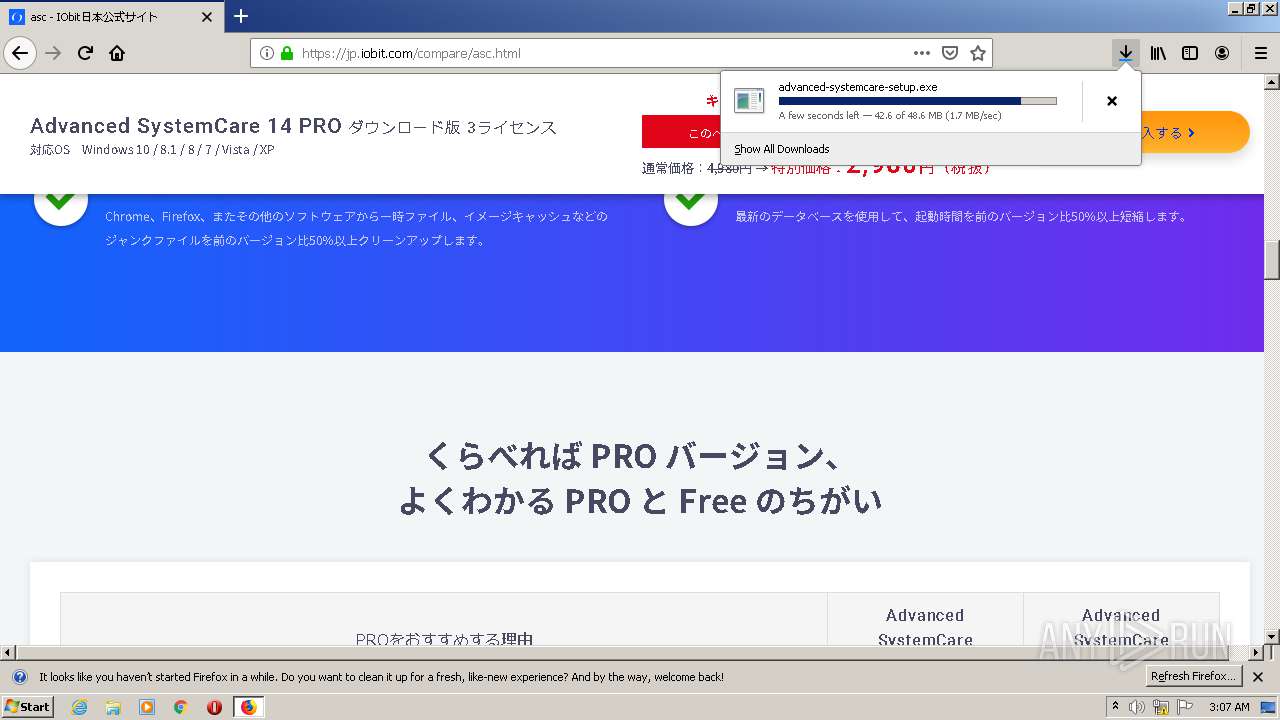Viewport: 1280px width, 720px height.
Task: Click advanced-systemcare-setup.exe file icon
Action: click(x=749, y=100)
